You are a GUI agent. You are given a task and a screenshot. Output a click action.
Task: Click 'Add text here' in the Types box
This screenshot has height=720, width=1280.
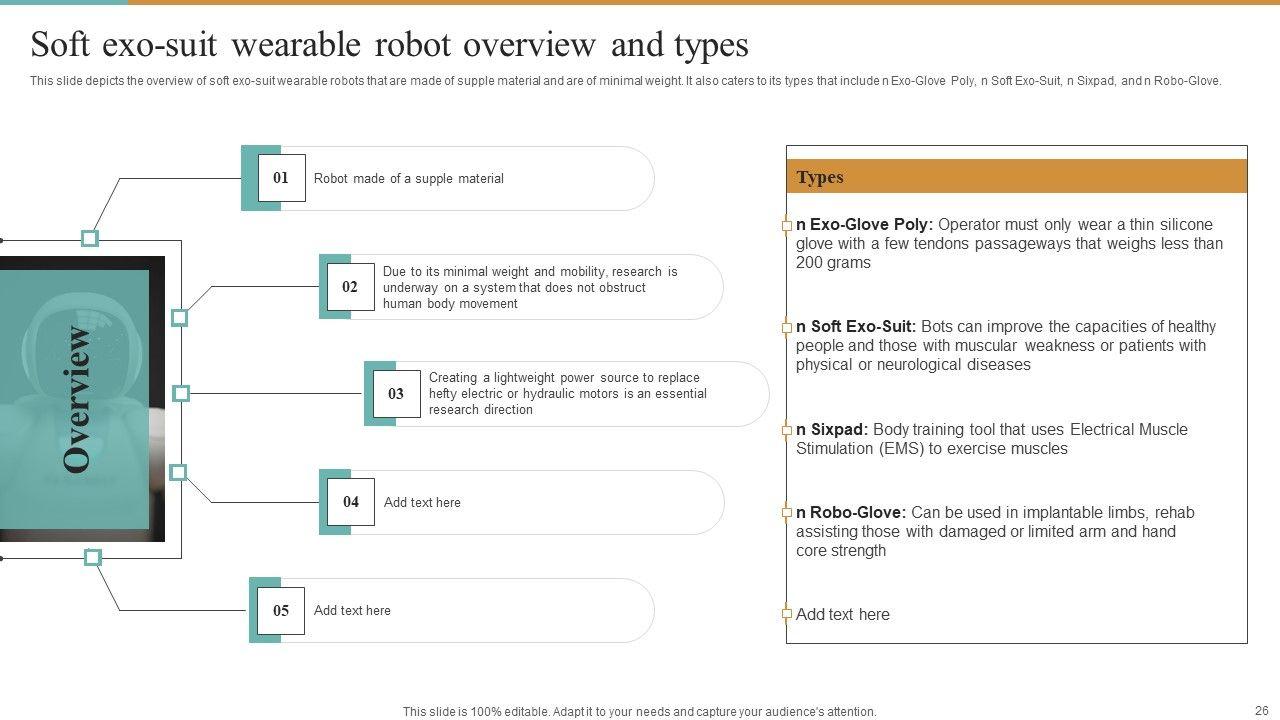(x=842, y=615)
